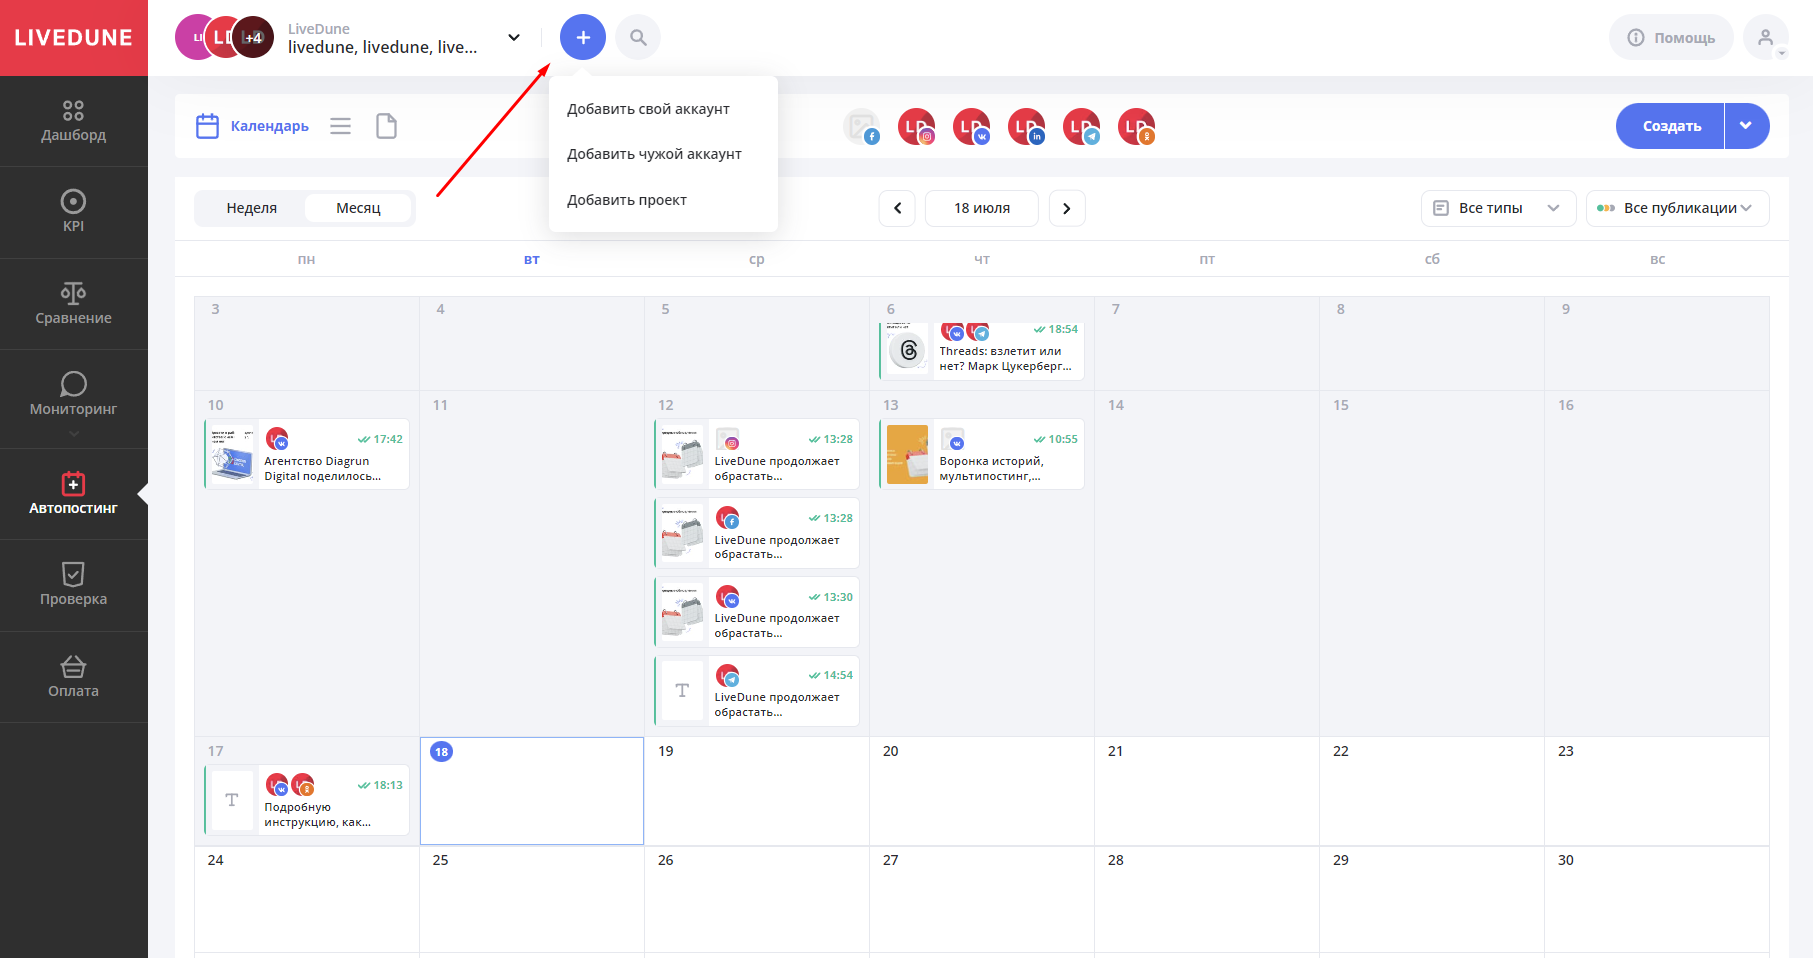Switch to Месяц view

click(358, 208)
